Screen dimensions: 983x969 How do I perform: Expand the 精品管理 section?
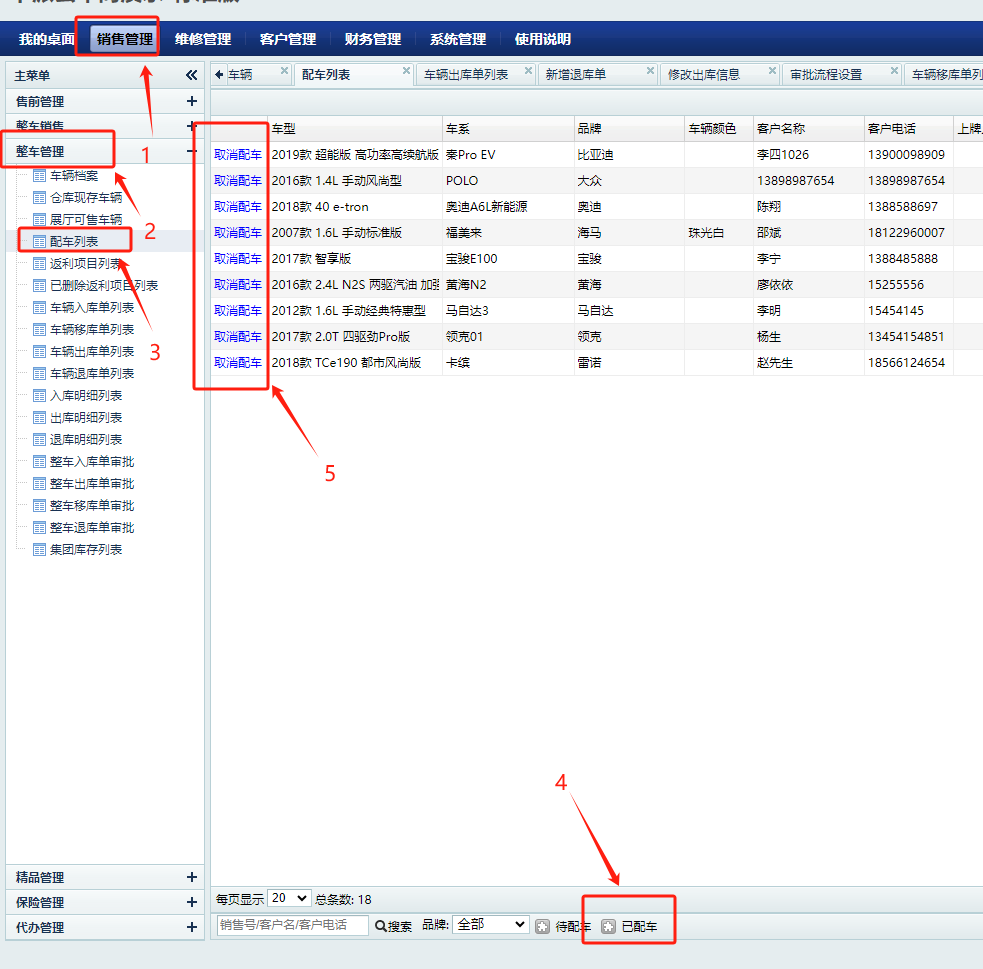pyautogui.click(x=191, y=877)
